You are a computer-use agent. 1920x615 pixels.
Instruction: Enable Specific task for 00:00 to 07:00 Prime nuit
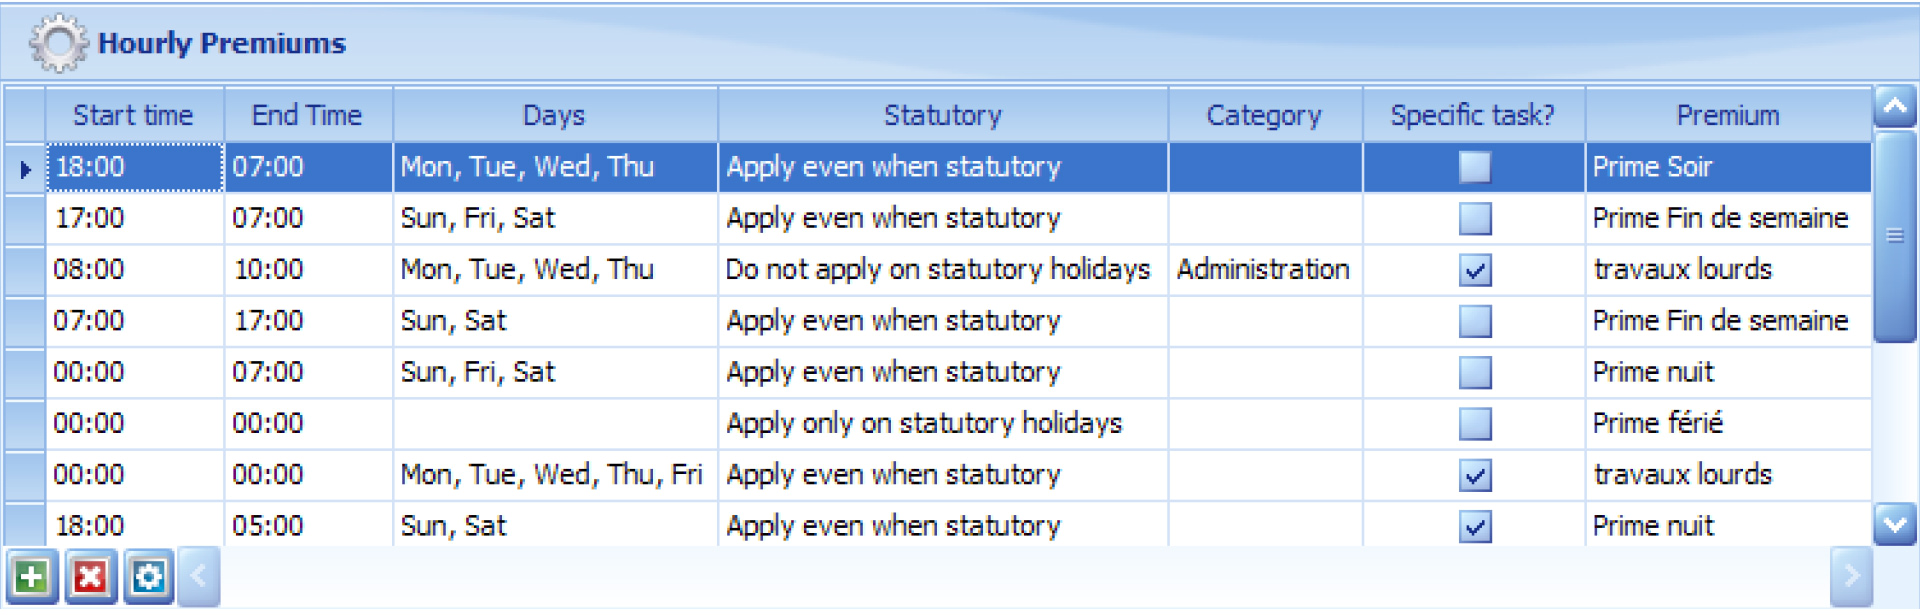[x=1475, y=372]
